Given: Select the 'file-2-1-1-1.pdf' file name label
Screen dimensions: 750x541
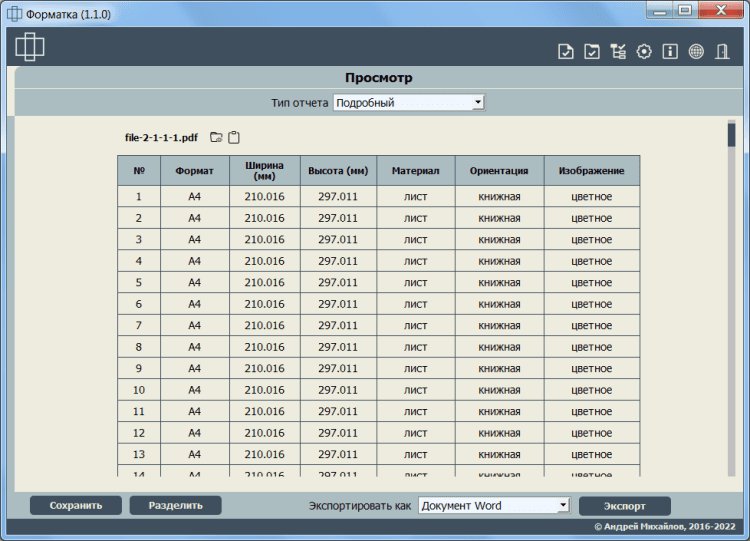Looking at the screenshot, I should click(161, 138).
